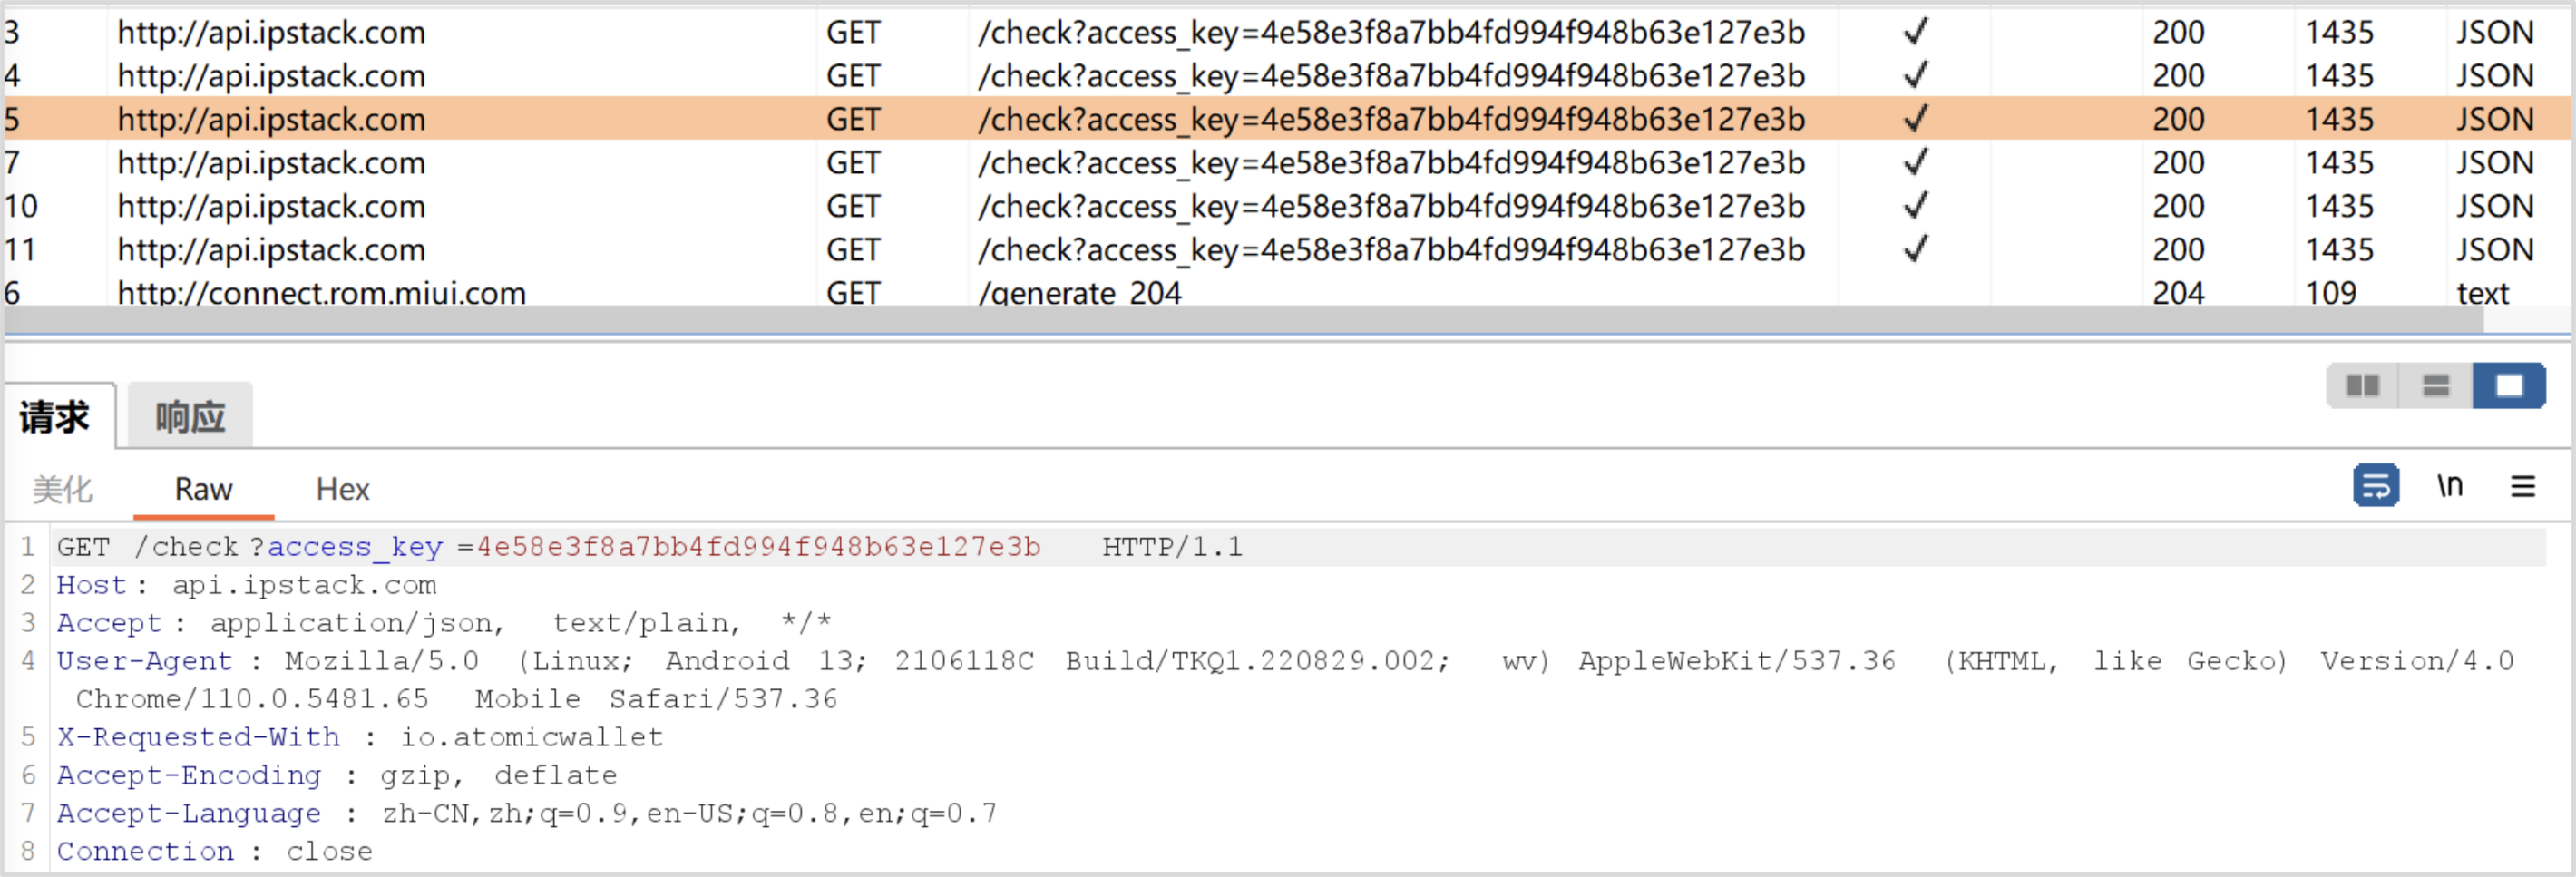Click the access_key value in request line
Image resolution: width=2576 pixels, height=877 pixels.
758,547
